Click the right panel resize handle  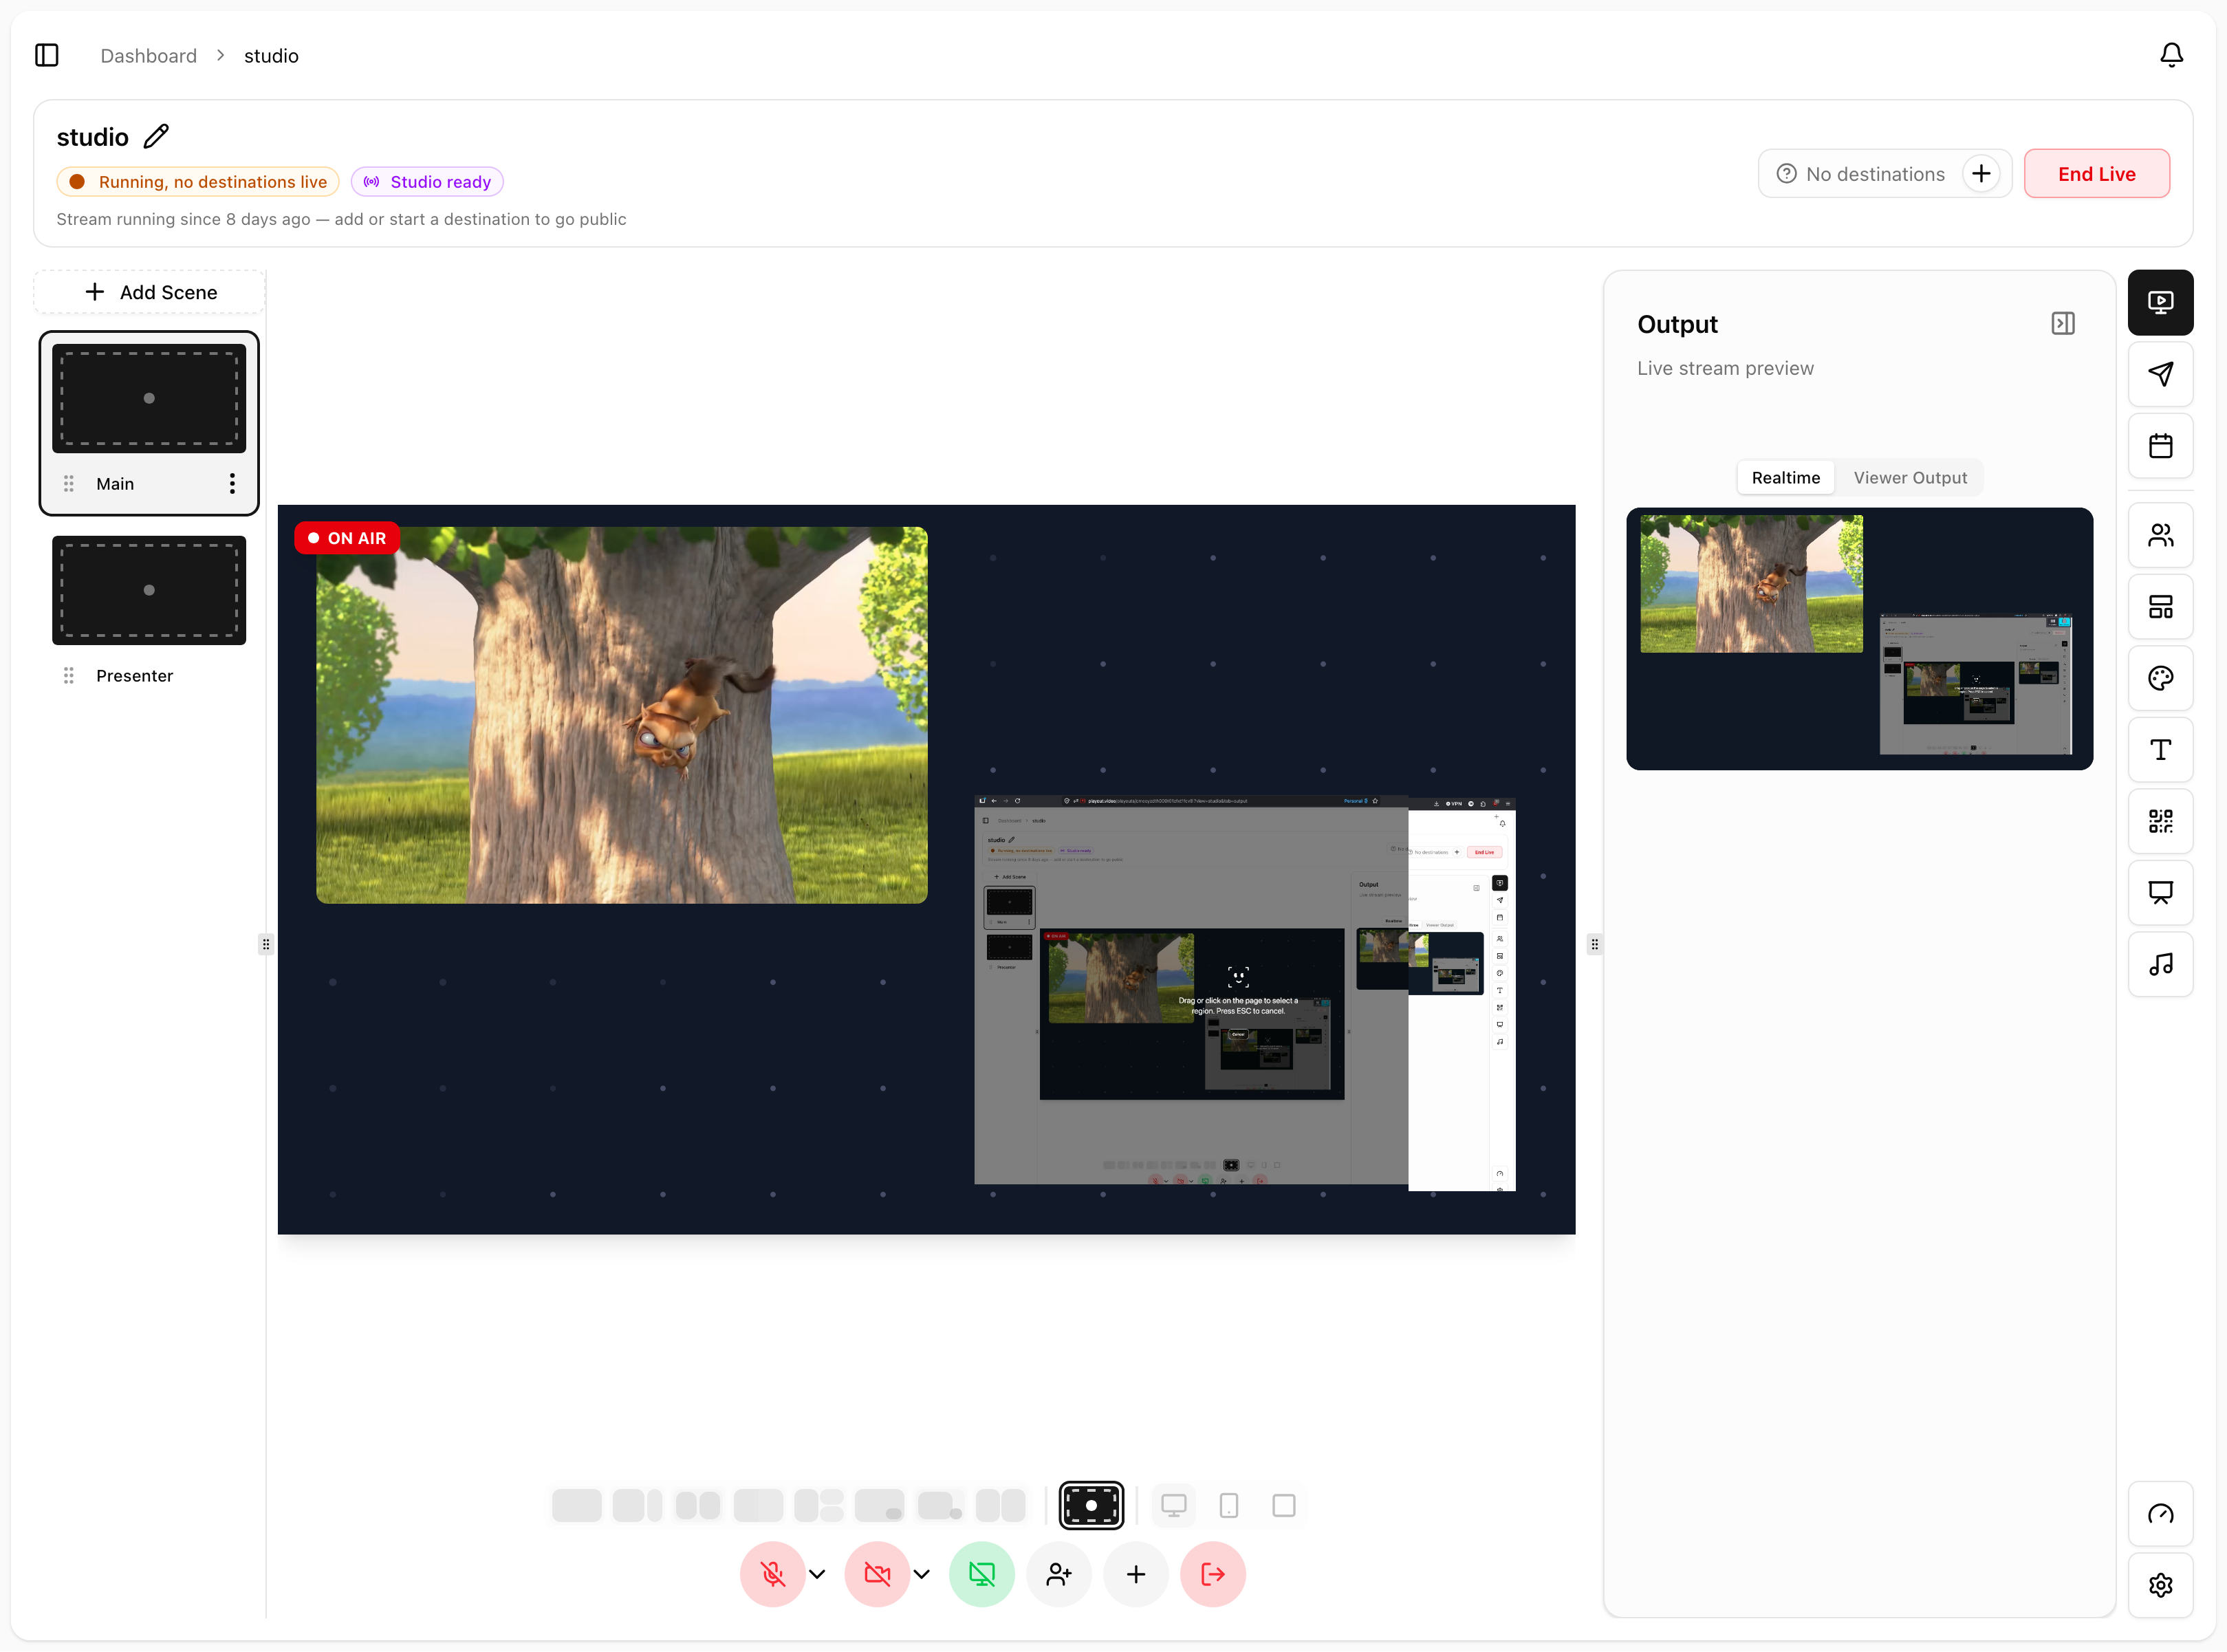tap(1595, 944)
